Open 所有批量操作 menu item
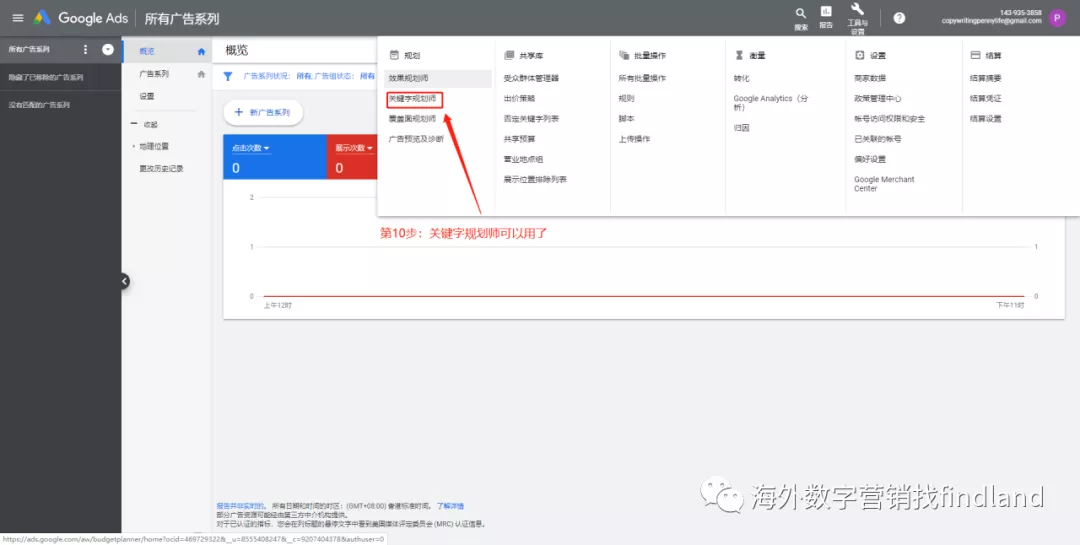Viewport: 1080px width, 545px height. [x=642, y=79]
